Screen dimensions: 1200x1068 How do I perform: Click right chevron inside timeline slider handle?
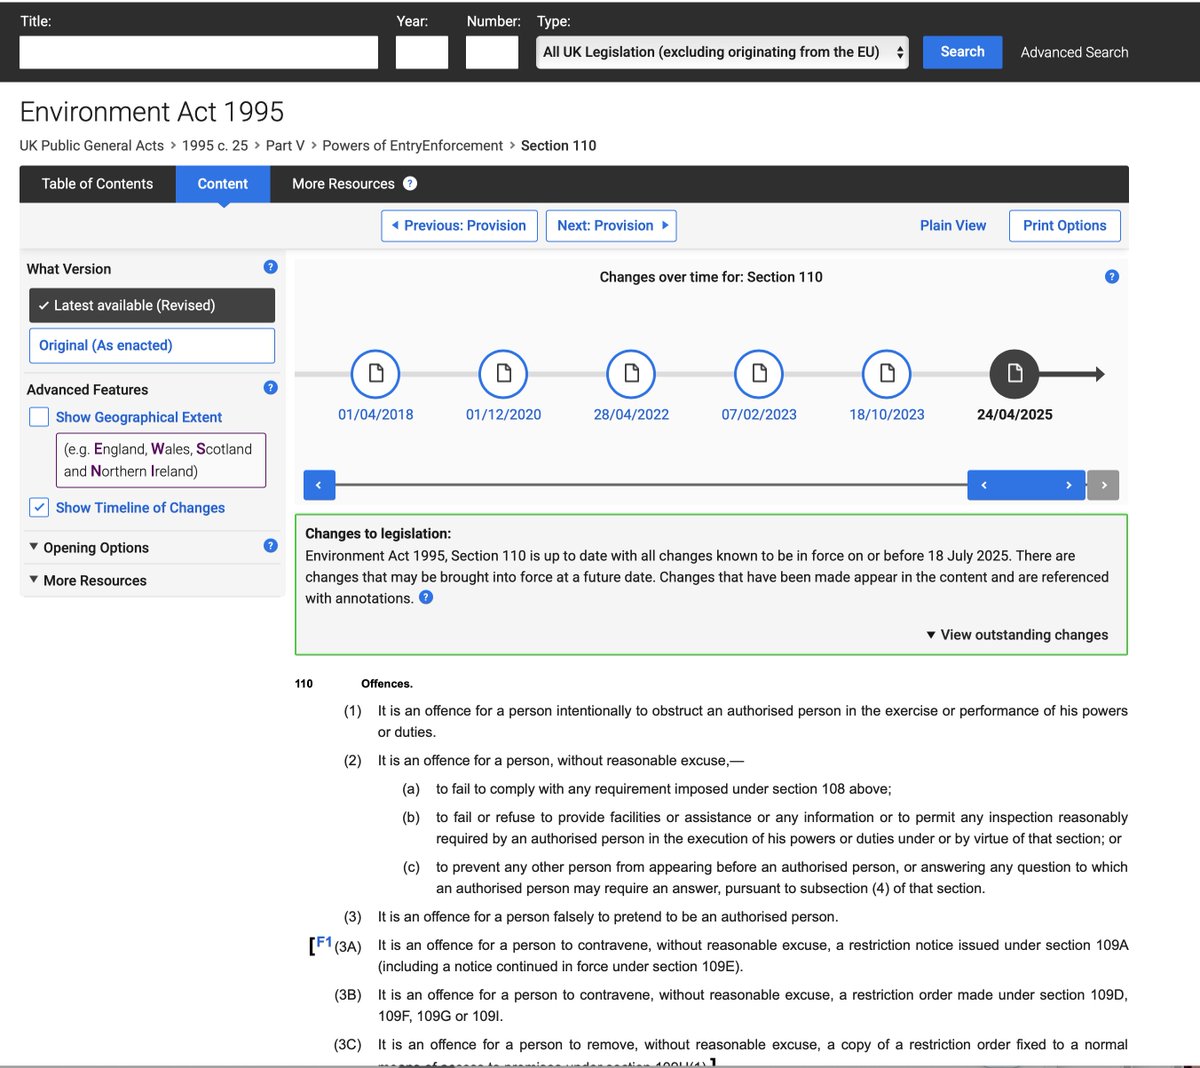tap(1068, 485)
